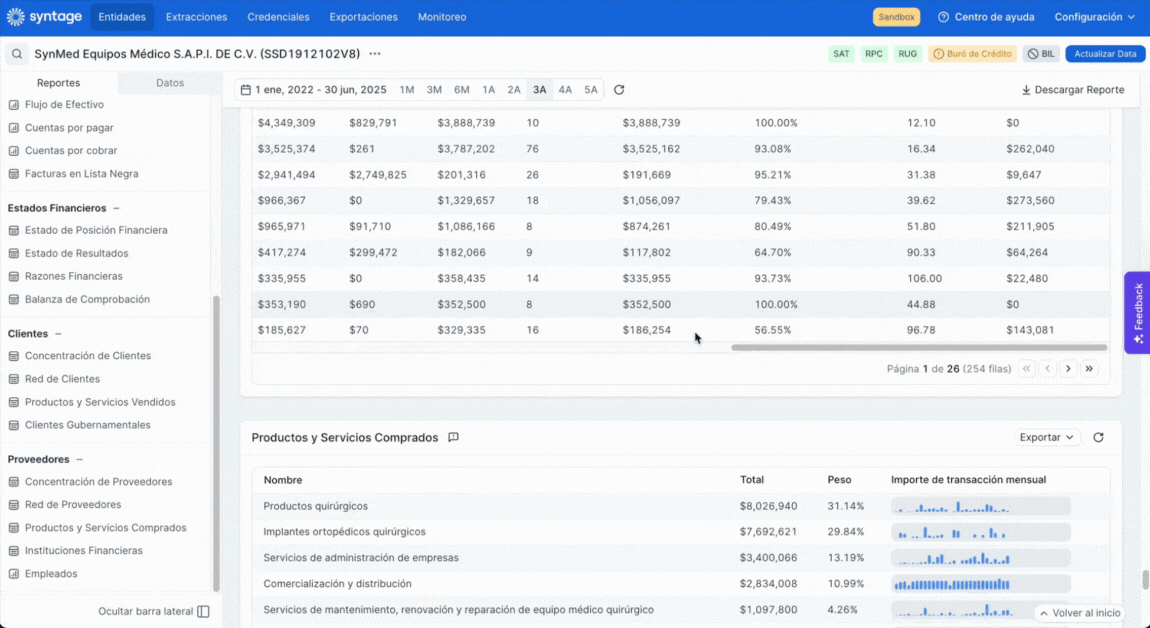Click the Sandbox badge
This screenshot has height=628, width=1150.
click(896, 17)
